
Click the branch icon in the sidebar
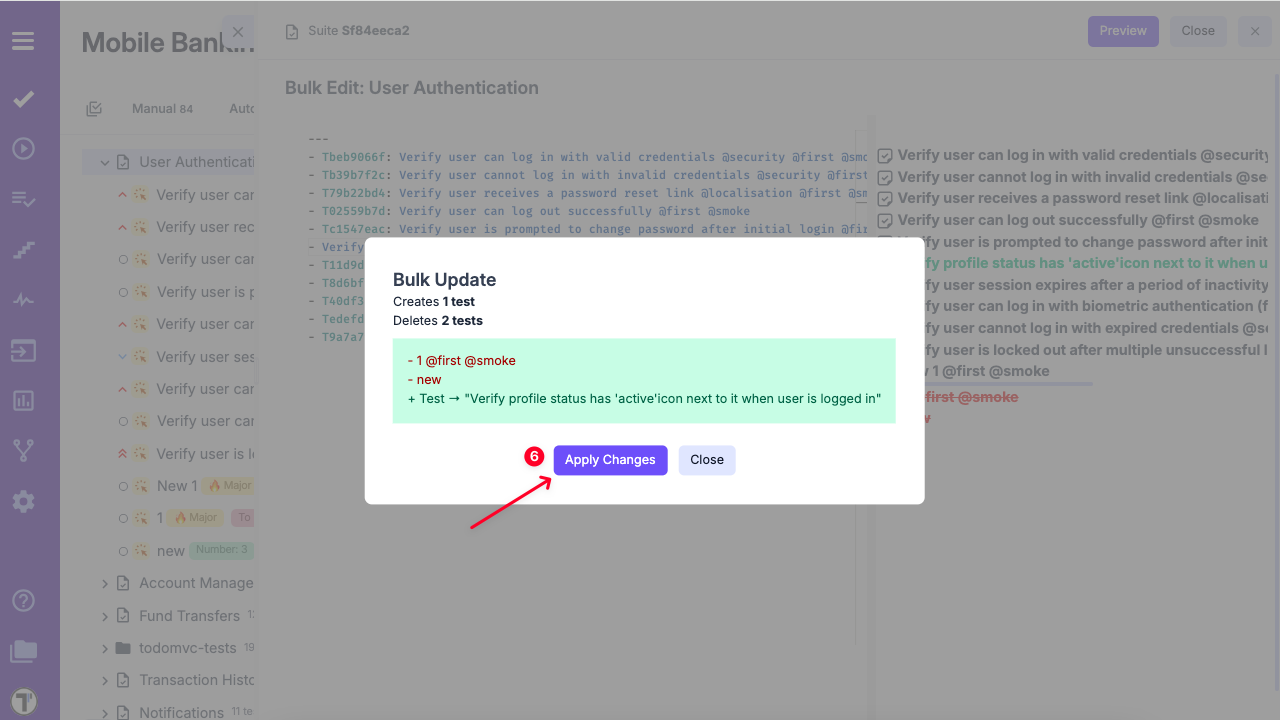[x=23, y=451]
